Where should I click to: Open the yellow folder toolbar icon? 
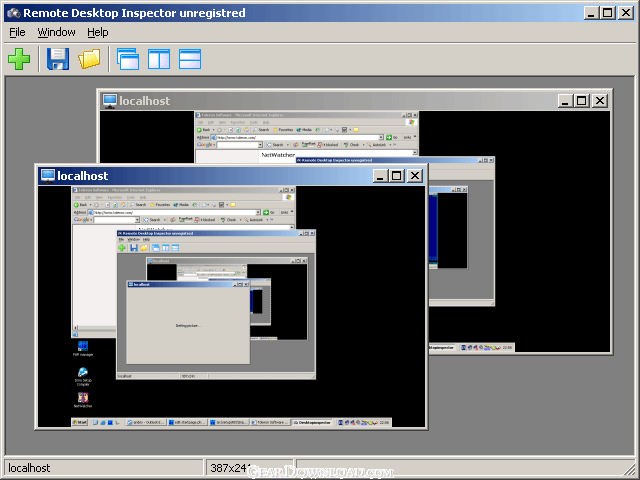89,59
